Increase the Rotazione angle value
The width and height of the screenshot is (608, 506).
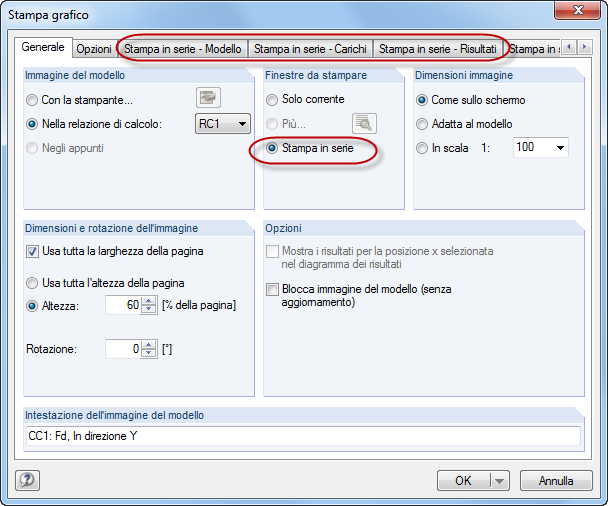coord(149,344)
